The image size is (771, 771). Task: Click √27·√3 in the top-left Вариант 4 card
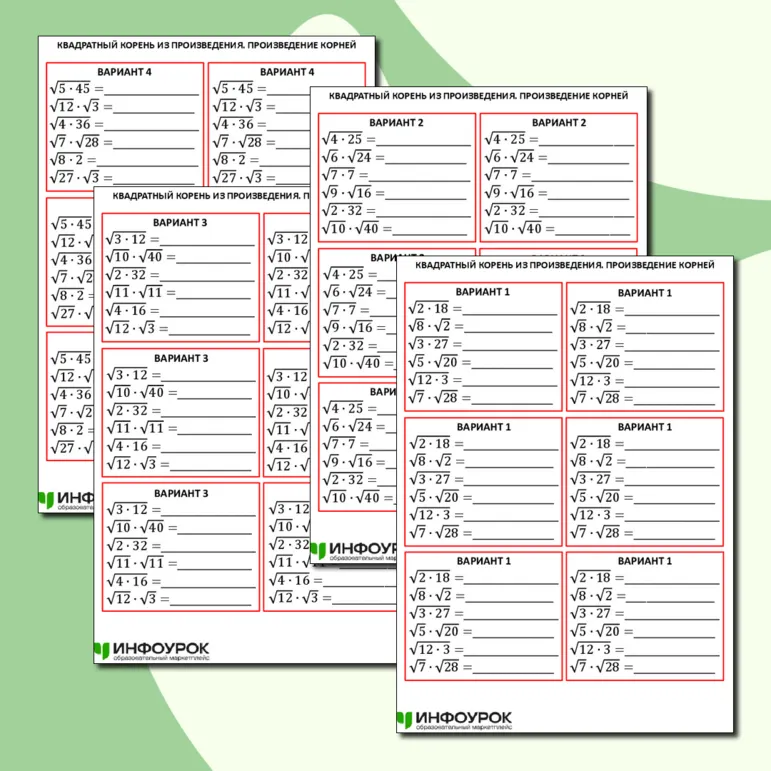pyautogui.click(x=74, y=178)
